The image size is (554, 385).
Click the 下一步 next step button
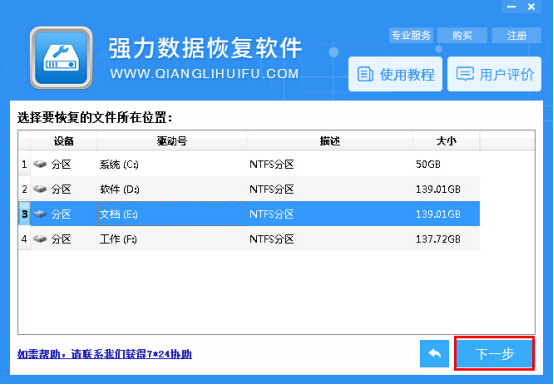(494, 353)
